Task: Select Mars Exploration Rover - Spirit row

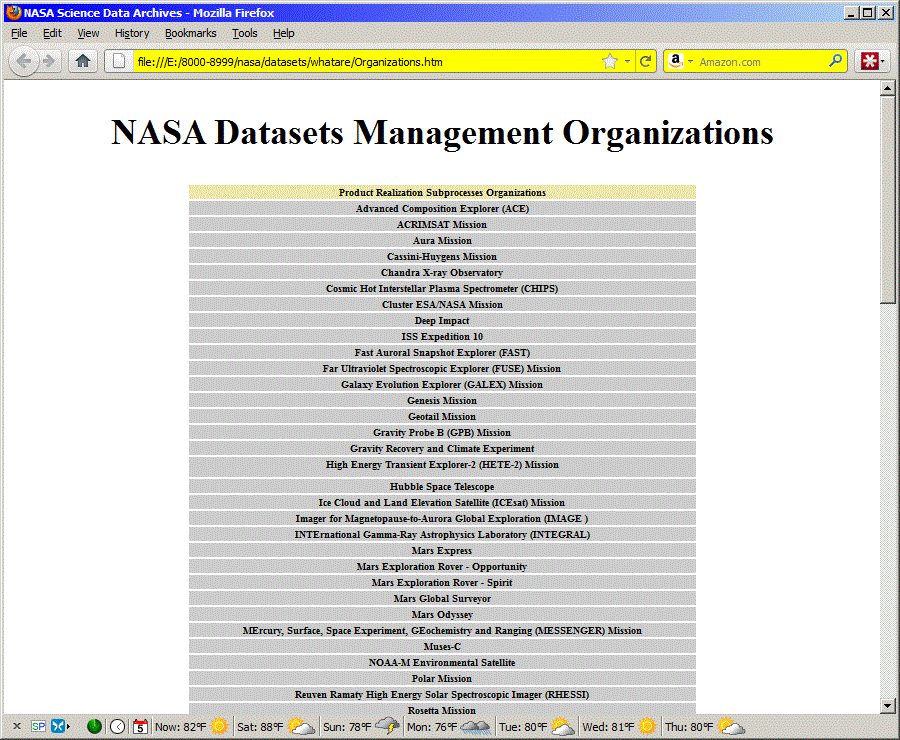Action: 442,583
